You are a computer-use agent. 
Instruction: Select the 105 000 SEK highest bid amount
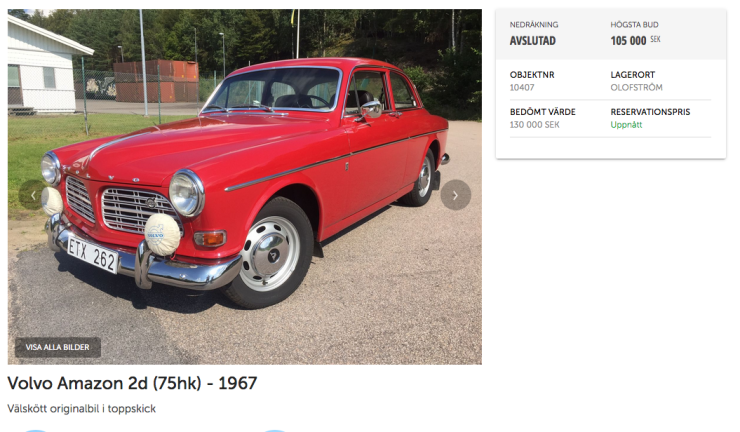[635, 41]
